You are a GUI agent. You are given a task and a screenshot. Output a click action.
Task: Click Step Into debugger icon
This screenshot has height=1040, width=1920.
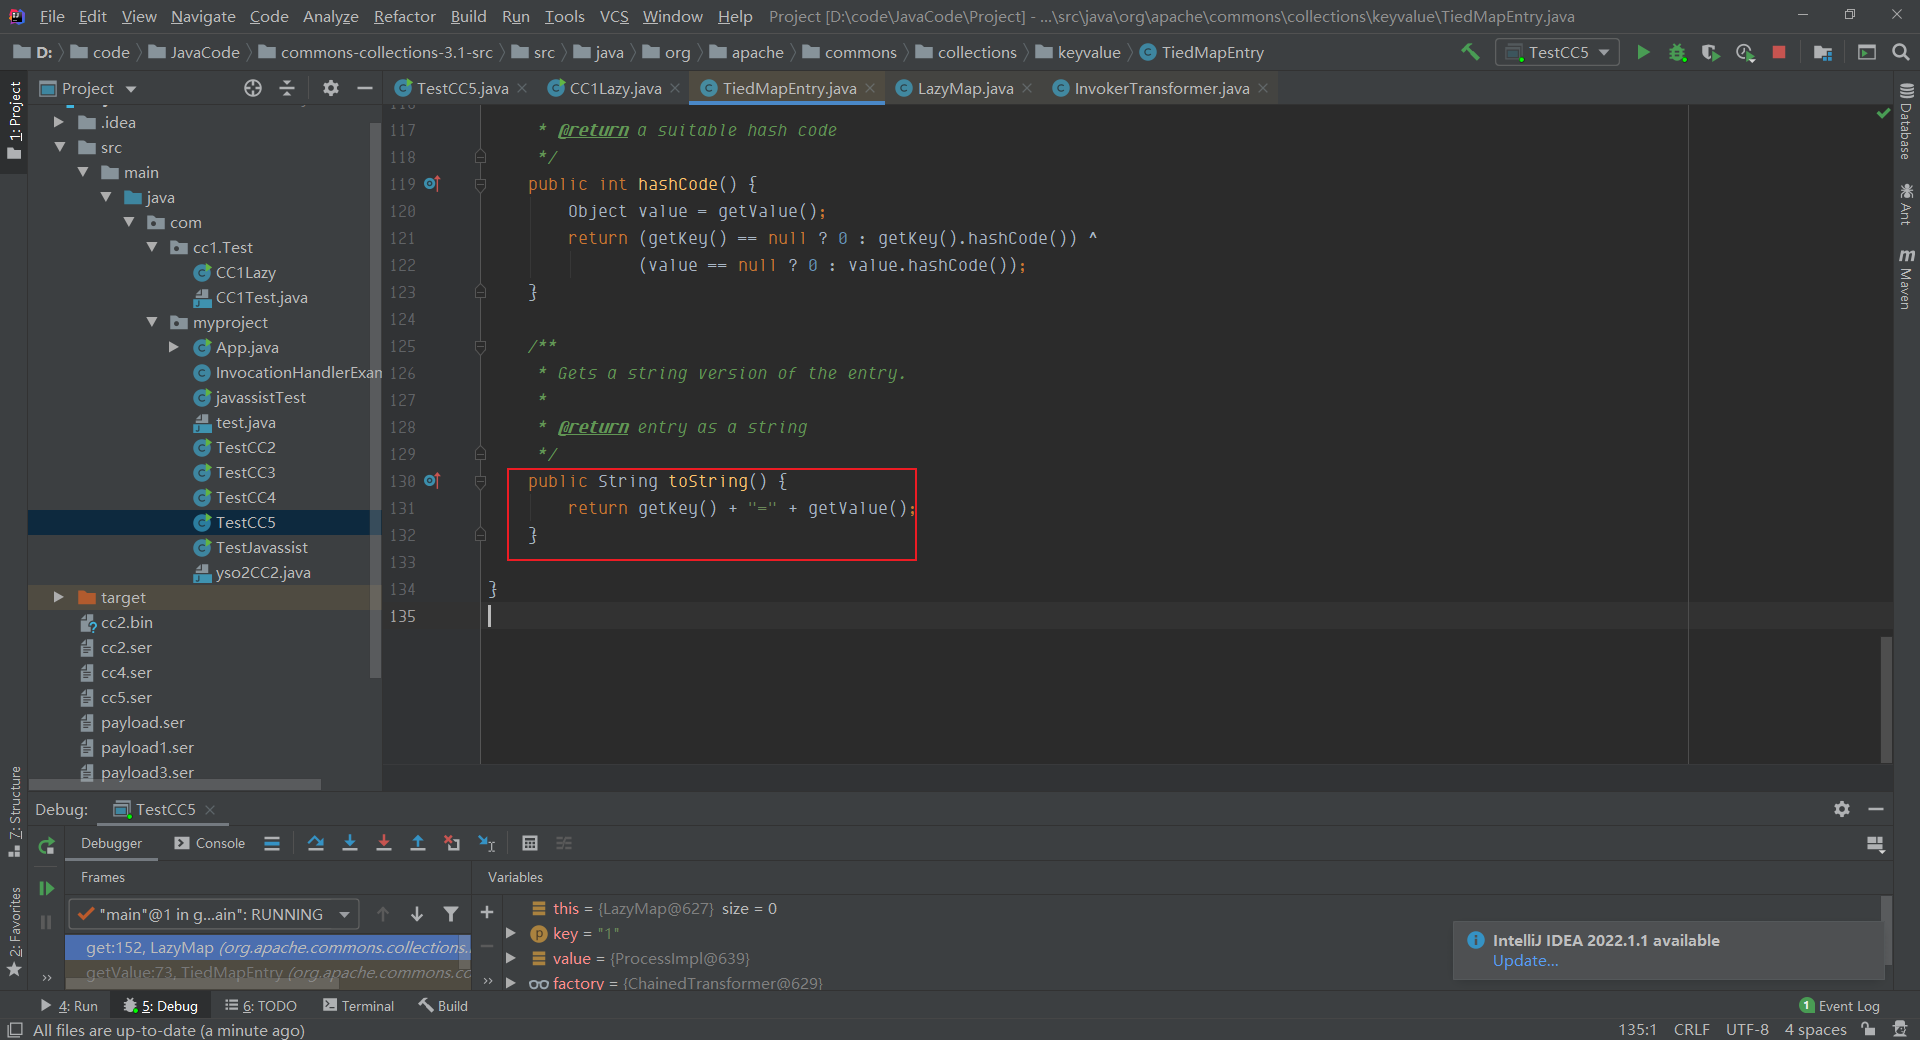point(350,843)
